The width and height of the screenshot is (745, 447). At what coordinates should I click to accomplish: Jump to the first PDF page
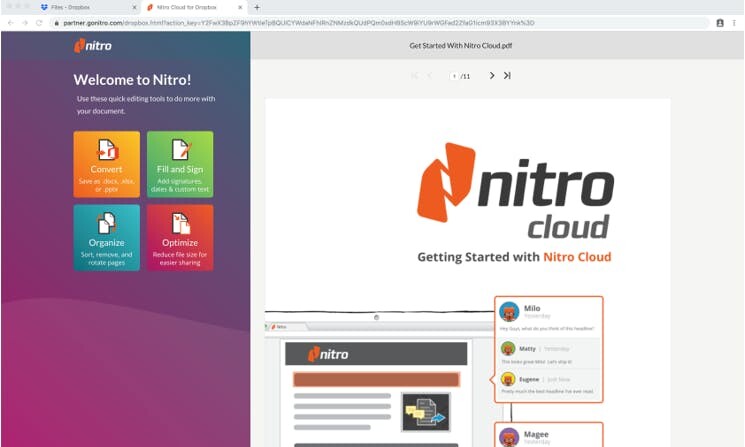[415, 76]
